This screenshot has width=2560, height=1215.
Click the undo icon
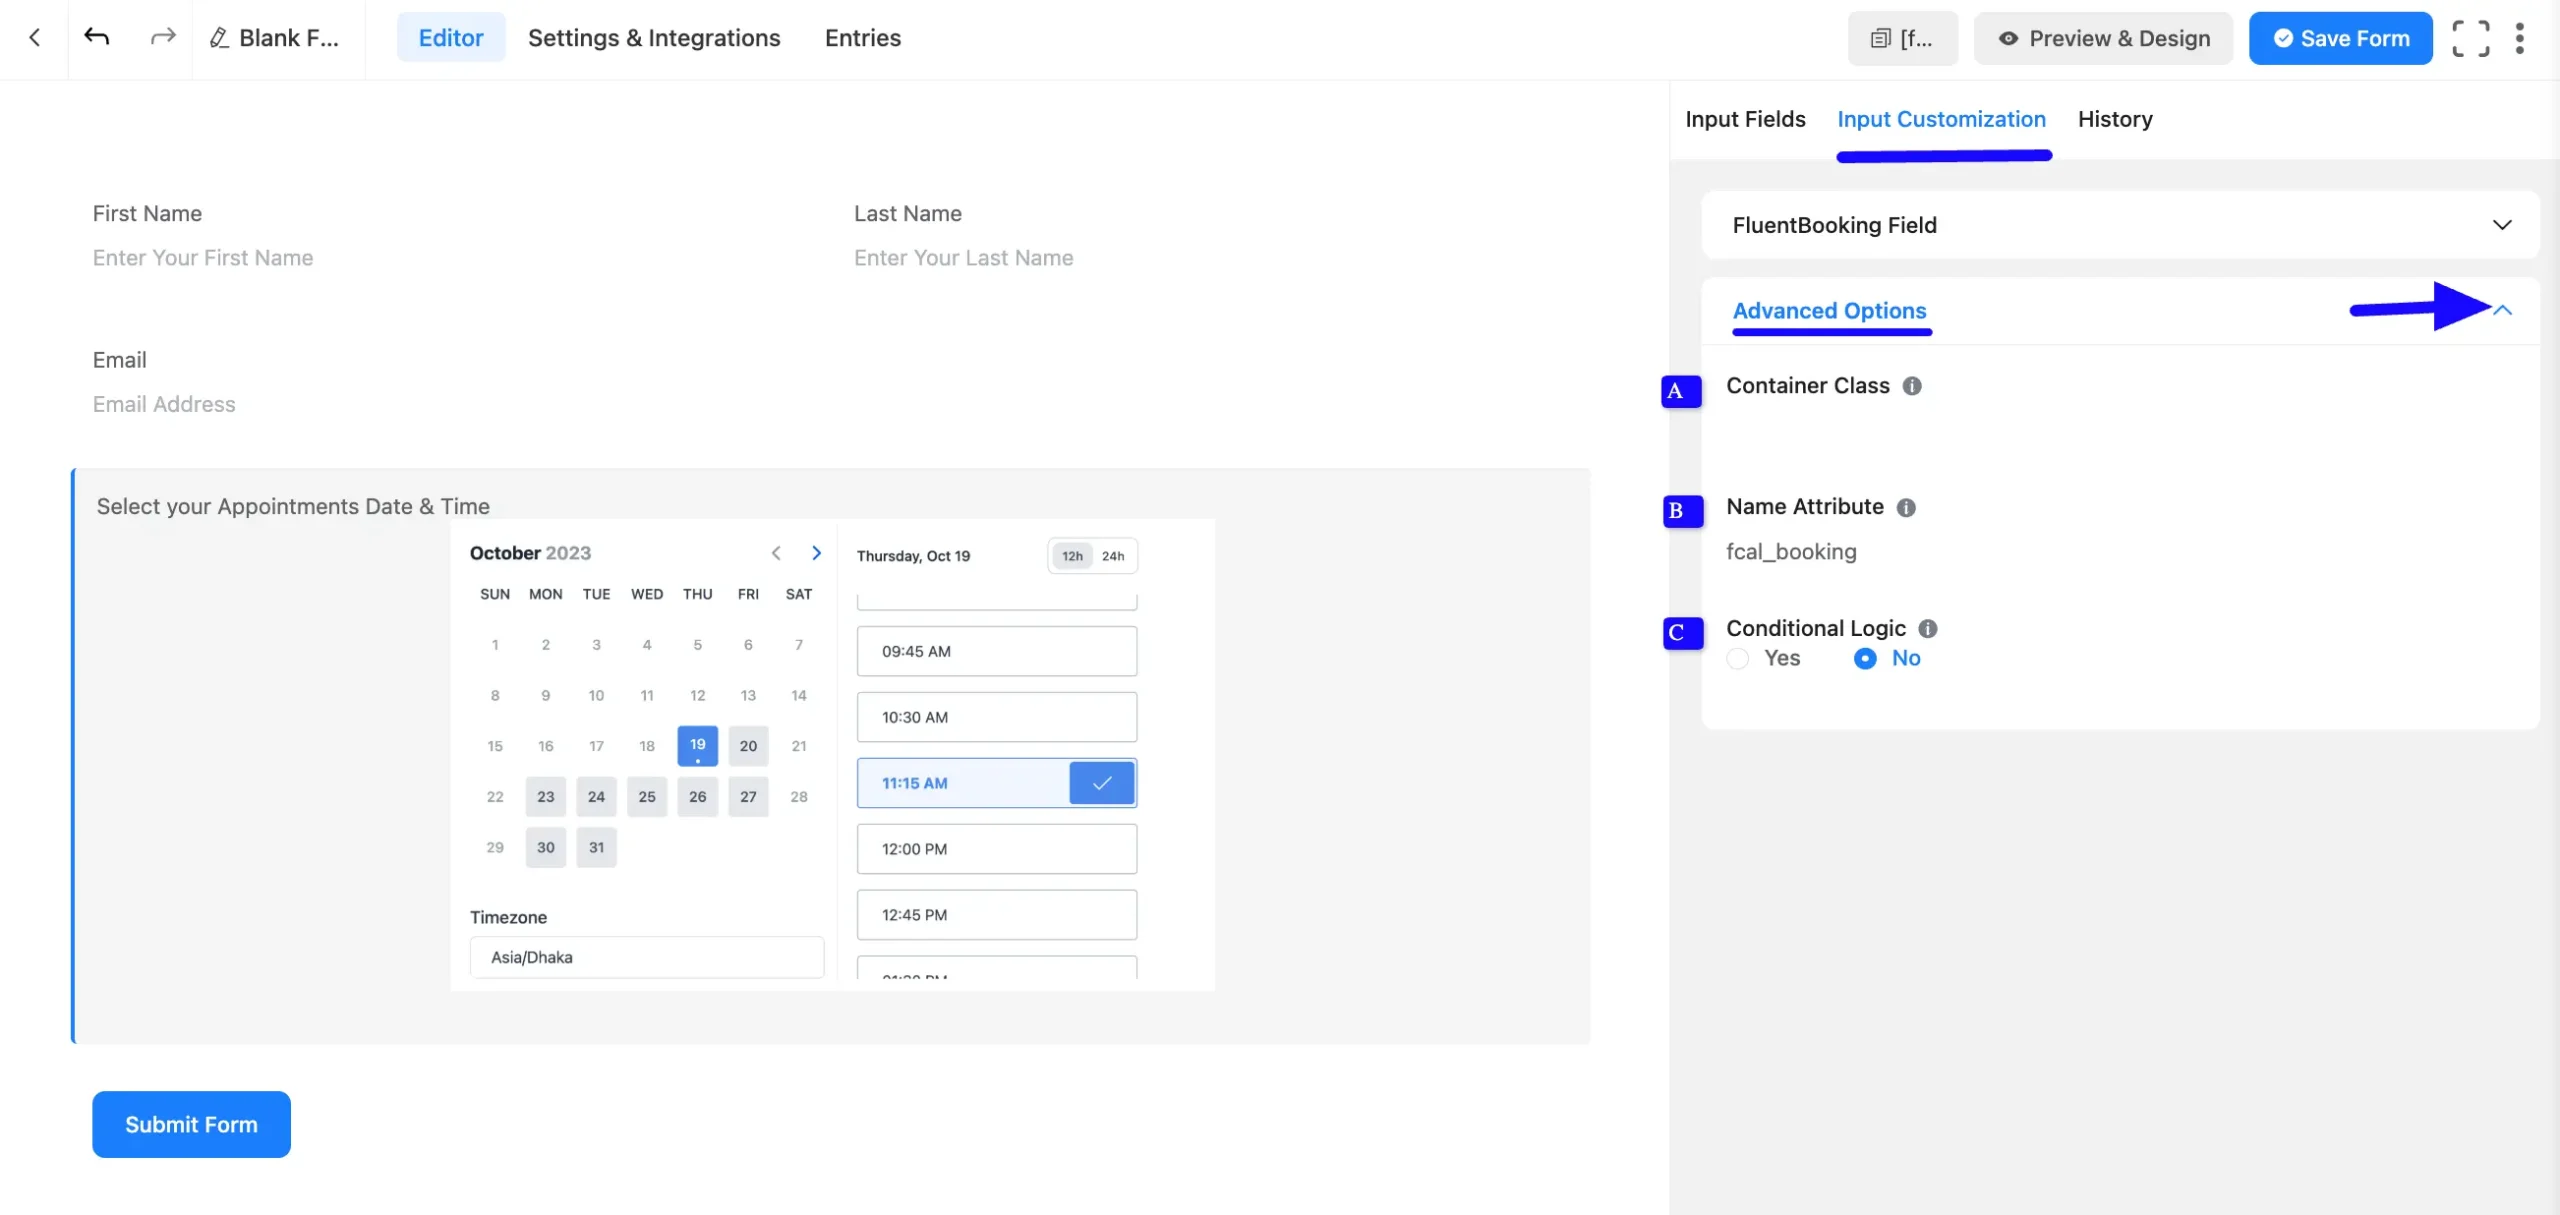(97, 38)
